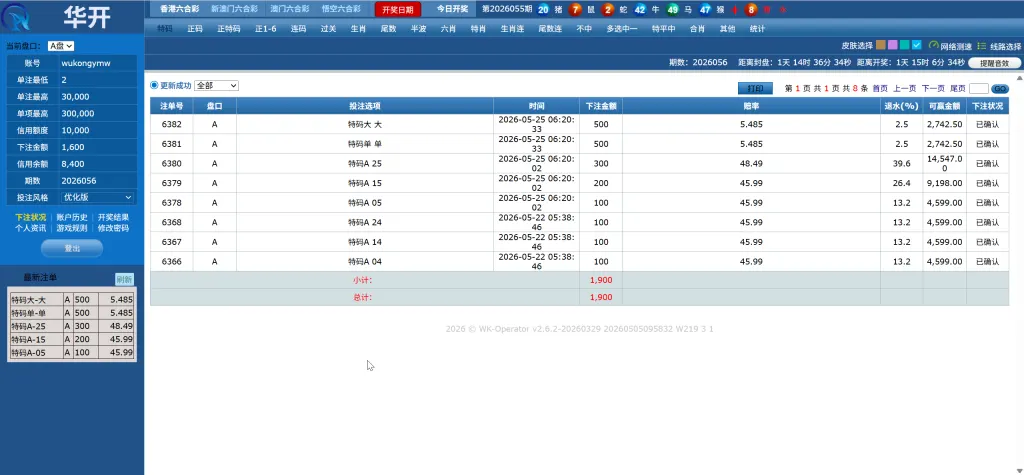Click the network speed test gauge icon
The width and height of the screenshot is (1024, 475).
pos(933,46)
